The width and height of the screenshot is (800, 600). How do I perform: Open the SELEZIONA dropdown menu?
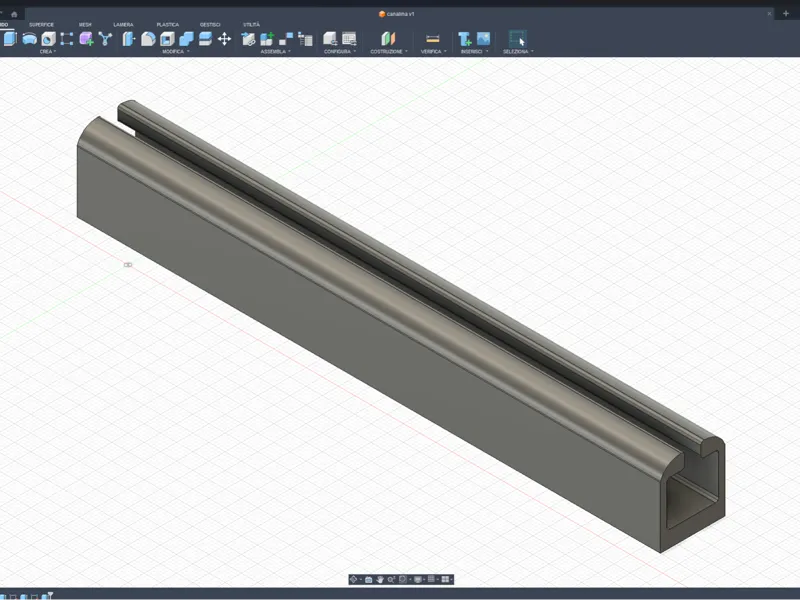click(518, 52)
